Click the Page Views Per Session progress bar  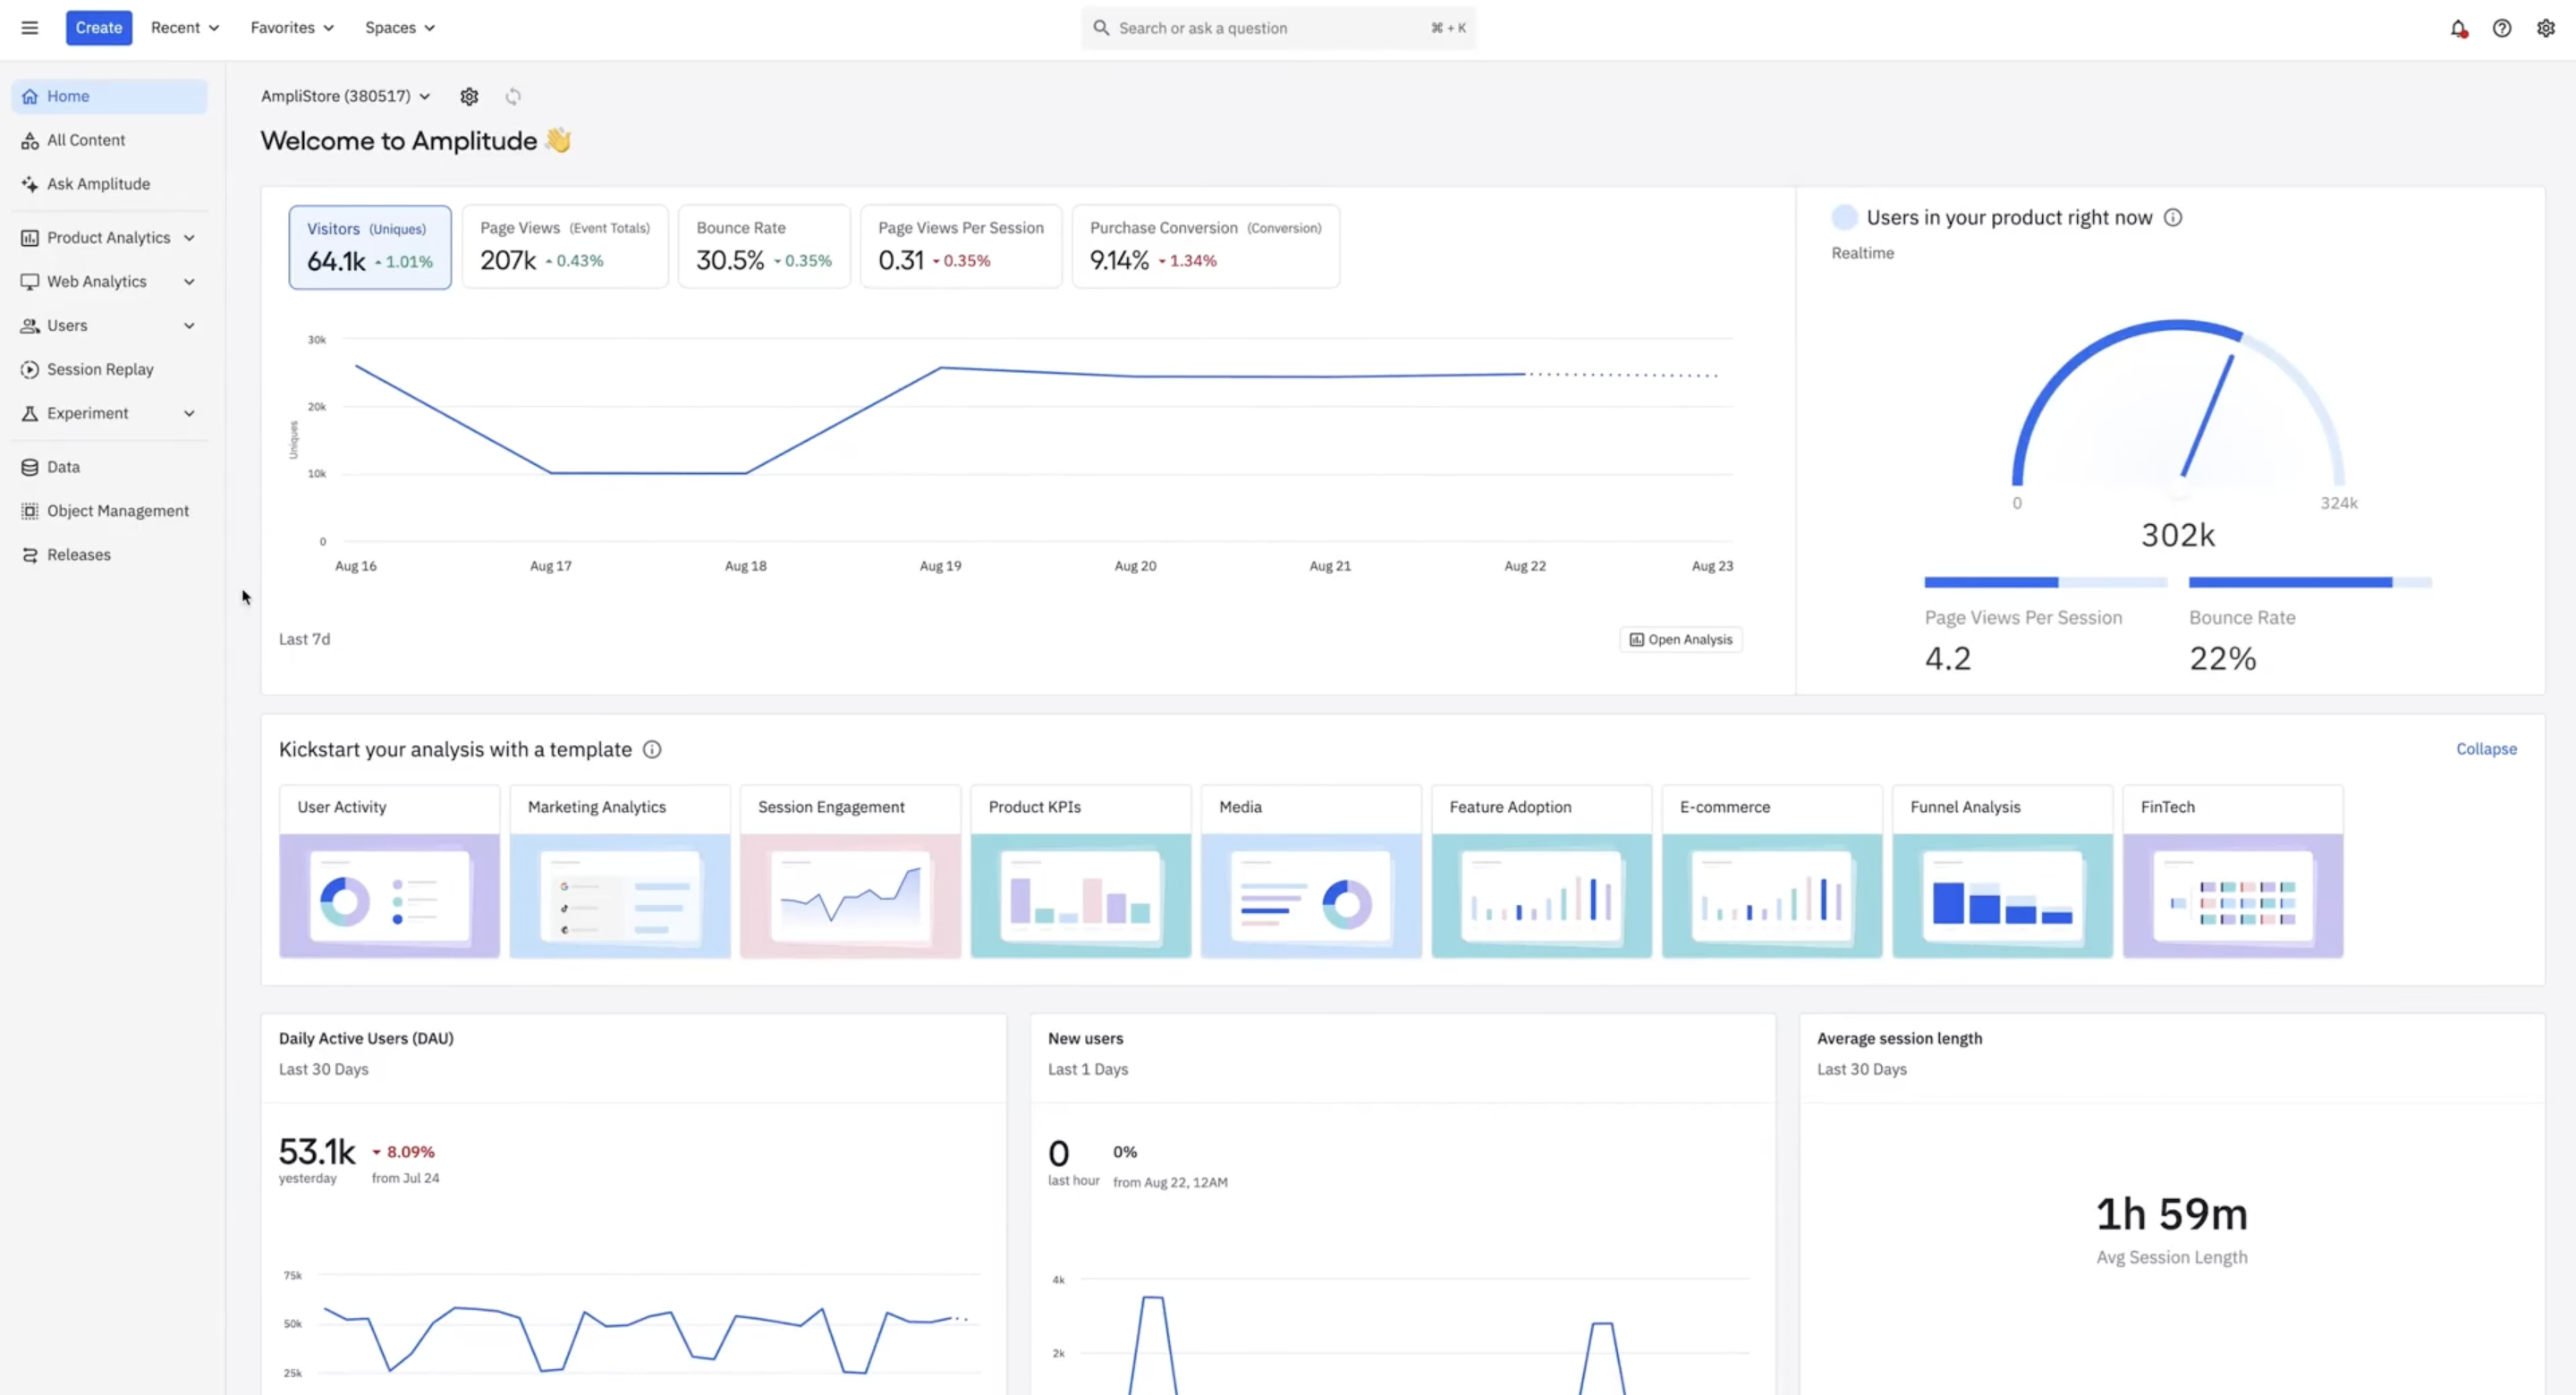pos(2046,582)
